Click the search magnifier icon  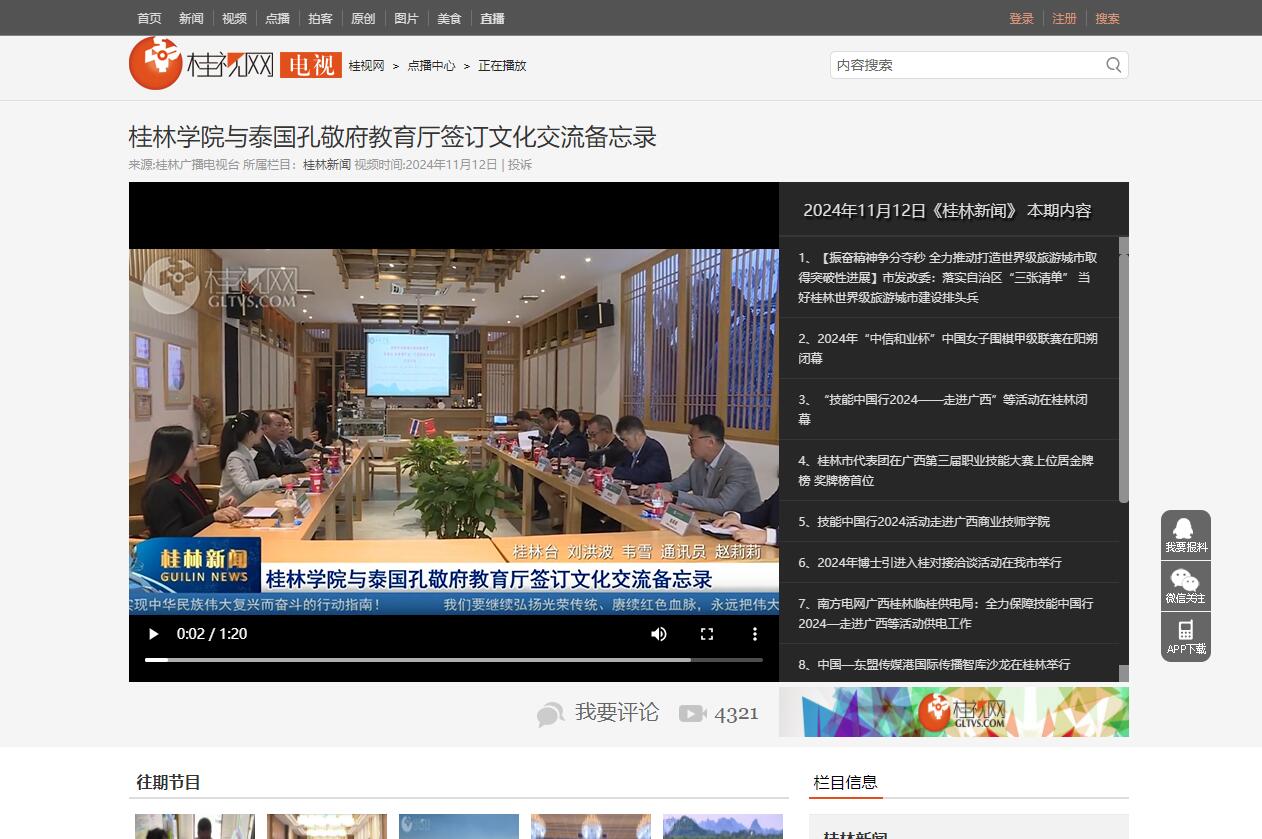pyautogui.click(x=1113, y=65)
